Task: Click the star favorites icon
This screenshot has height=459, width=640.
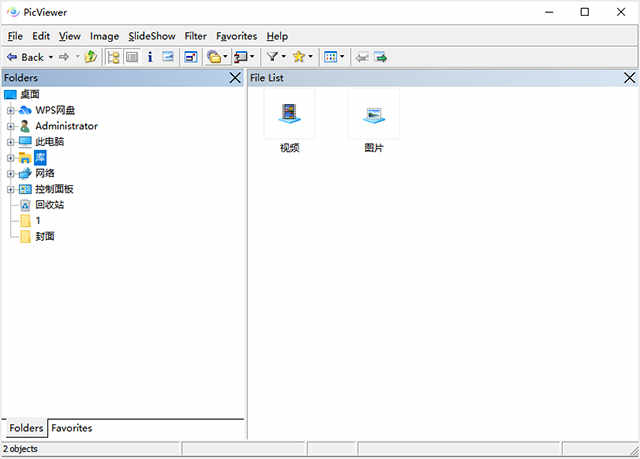Action: point(299,57)
